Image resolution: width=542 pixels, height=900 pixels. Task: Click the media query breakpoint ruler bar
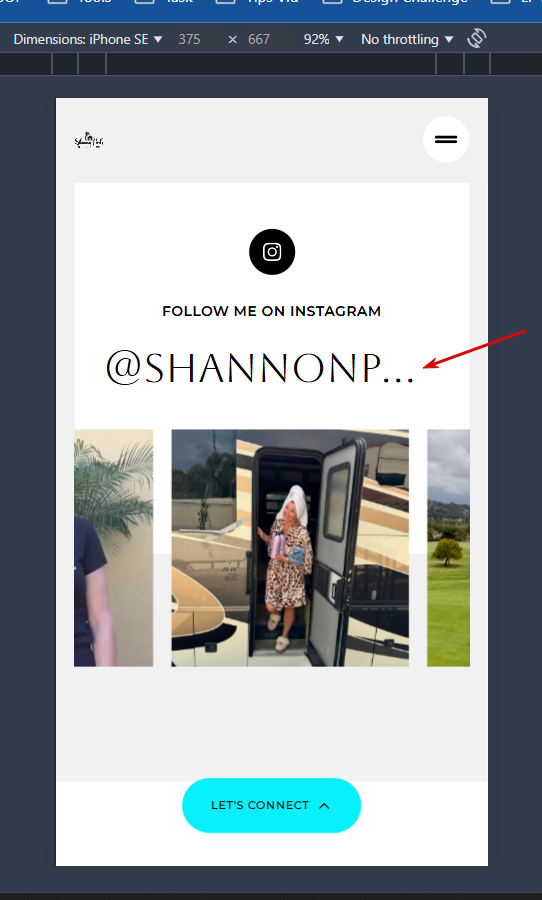[271, 64]
